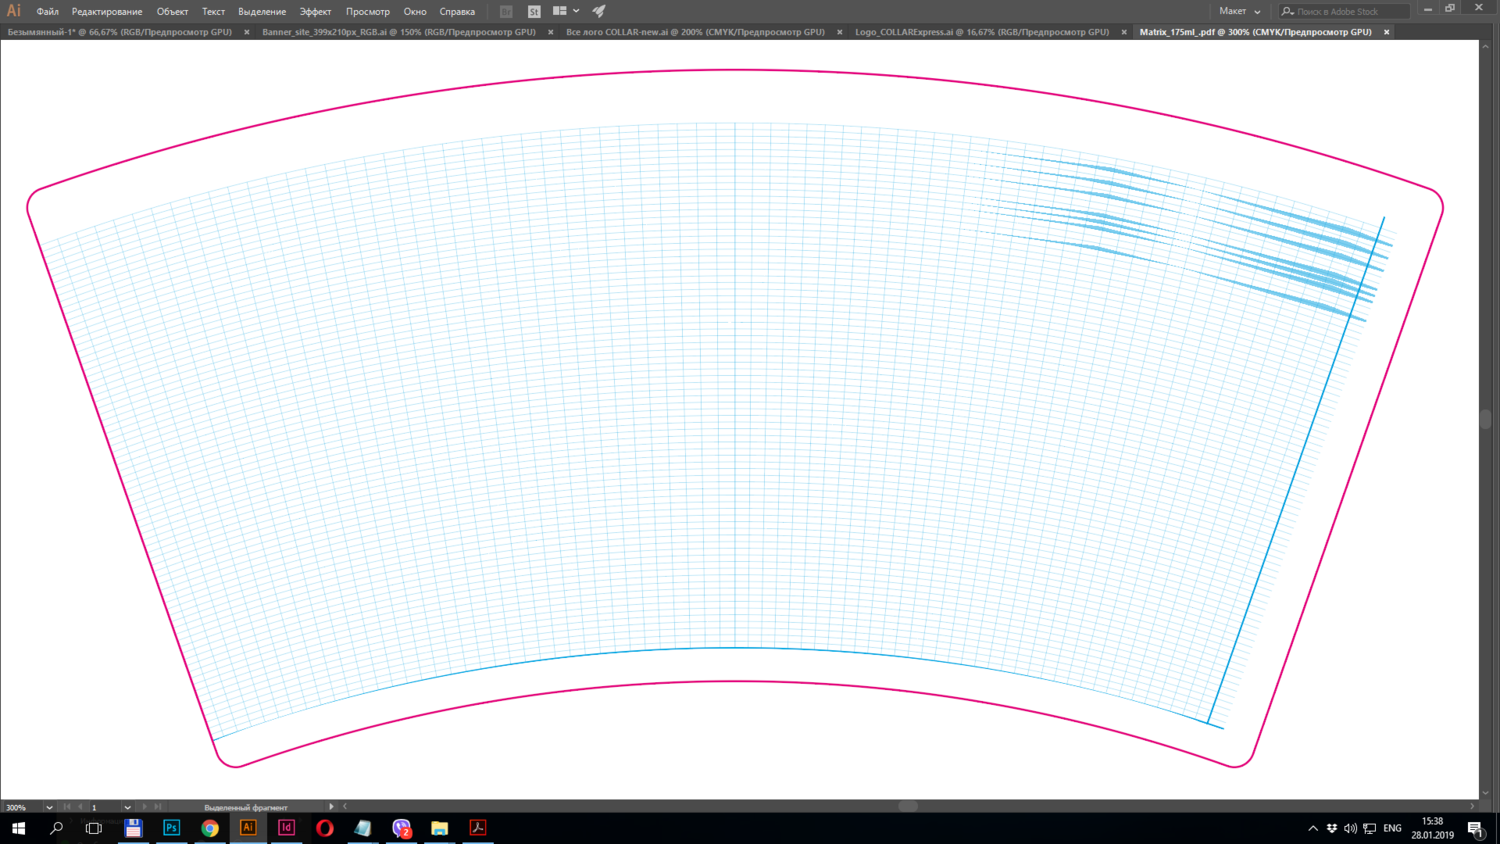This screenshot has height=844, width=1500.
Task: Open the 300% zoom level dropdown
Action: pyautogui.click(x=49, y=807)
